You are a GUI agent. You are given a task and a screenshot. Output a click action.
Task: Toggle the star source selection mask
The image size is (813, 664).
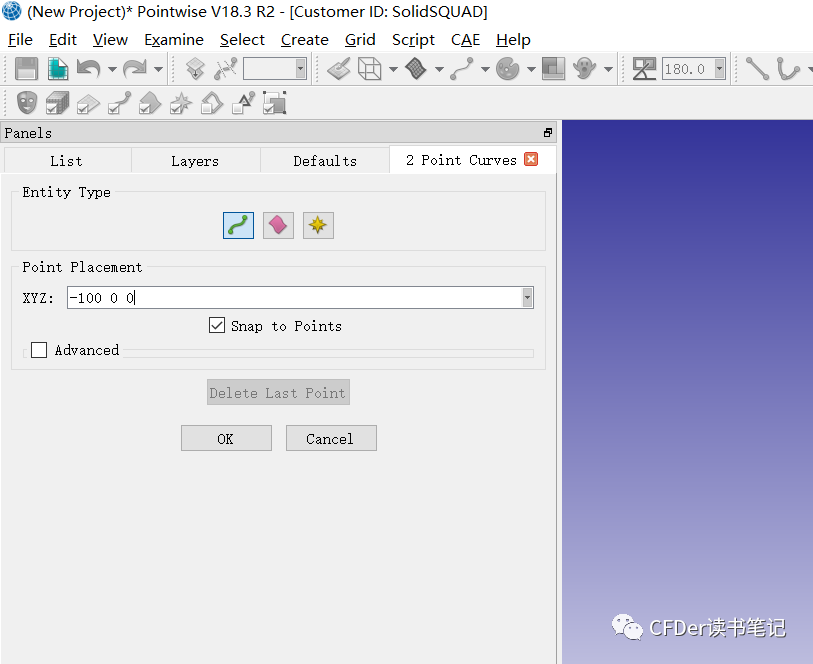[181, 103]
